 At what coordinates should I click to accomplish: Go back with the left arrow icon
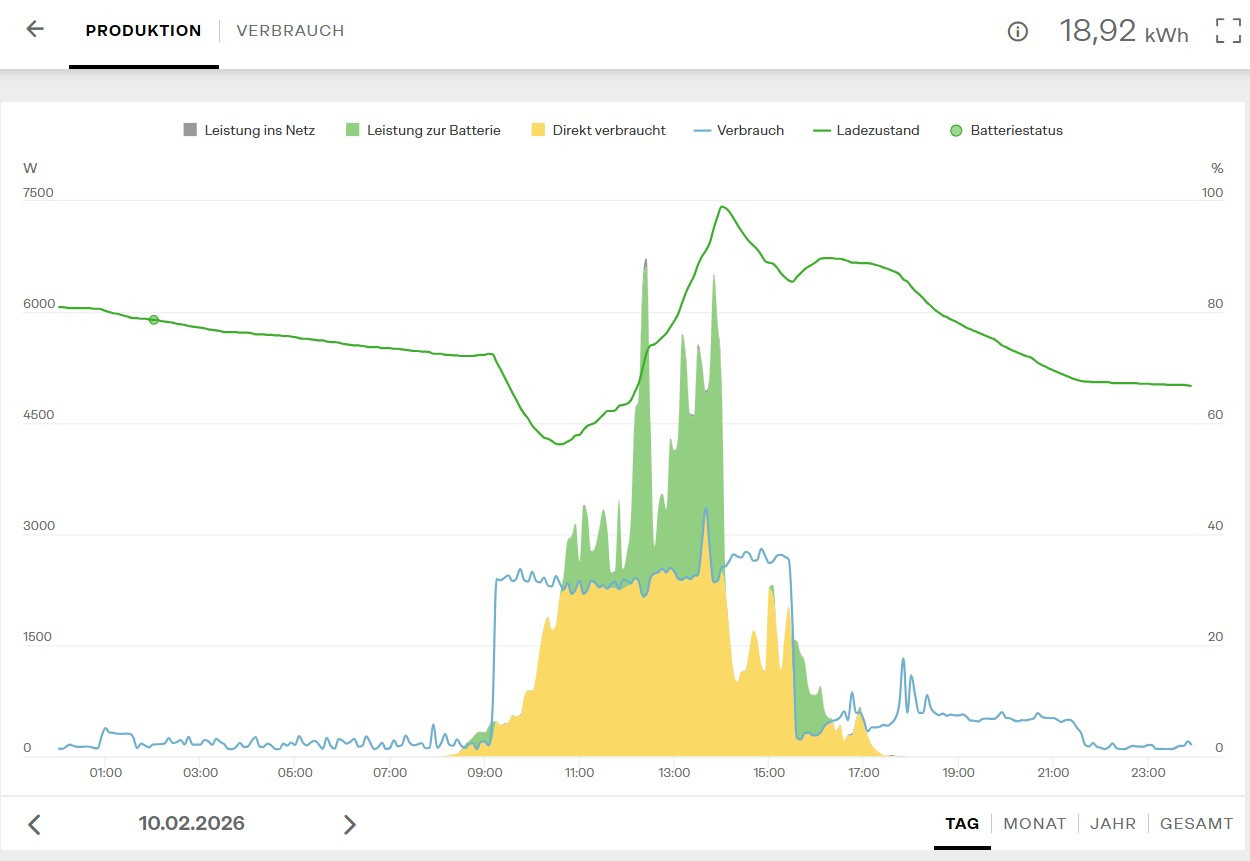pyautogui.click(x=35, y=29)
